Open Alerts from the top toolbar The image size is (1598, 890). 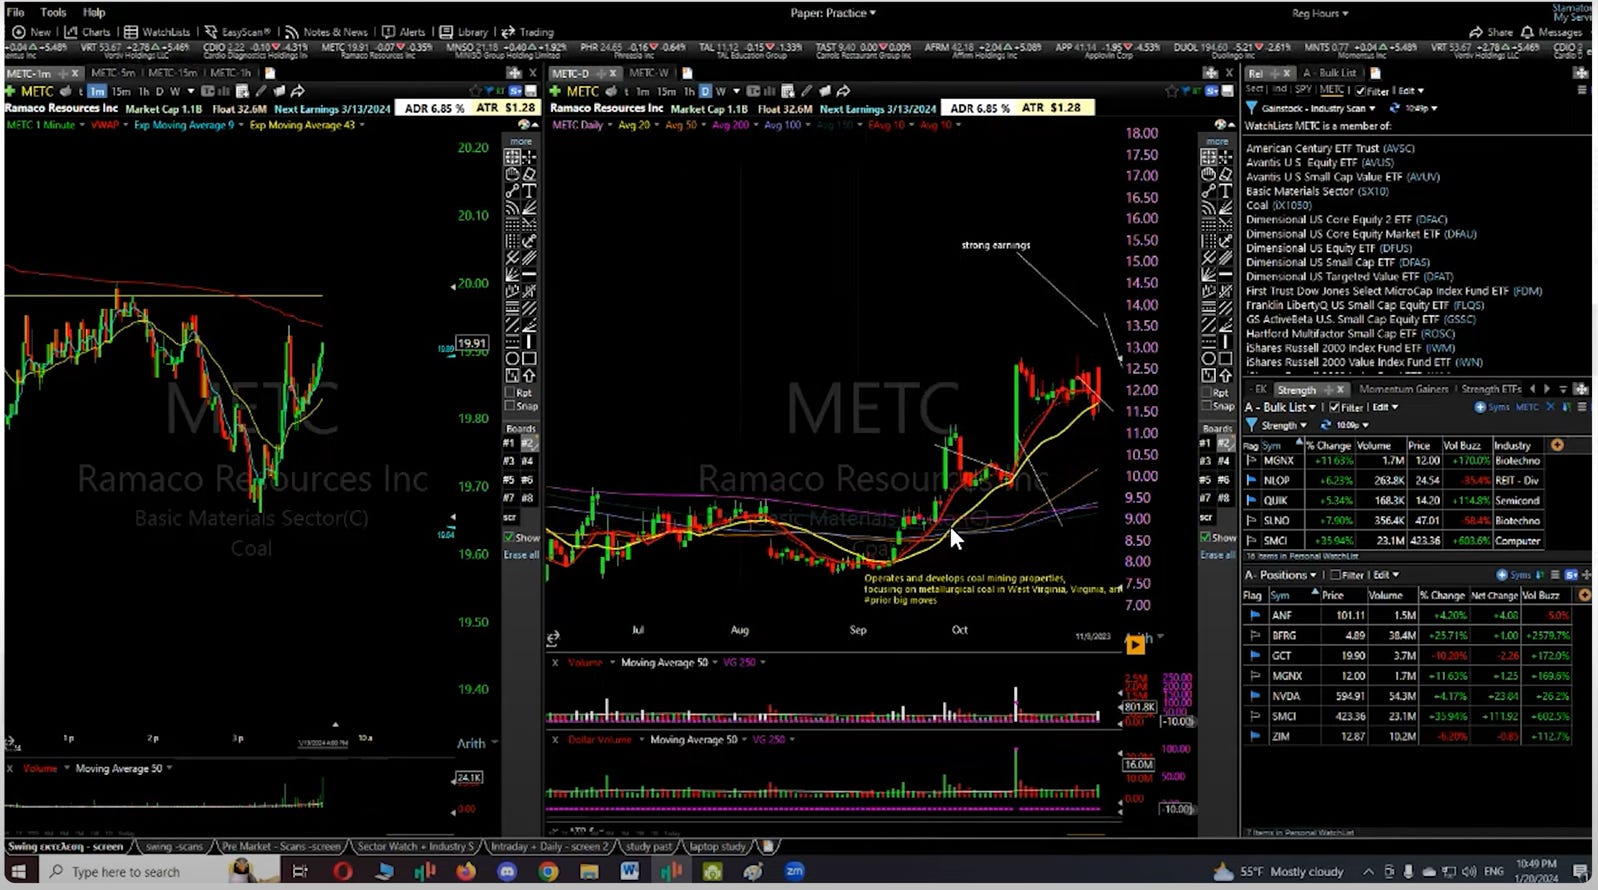coord(404,32)
